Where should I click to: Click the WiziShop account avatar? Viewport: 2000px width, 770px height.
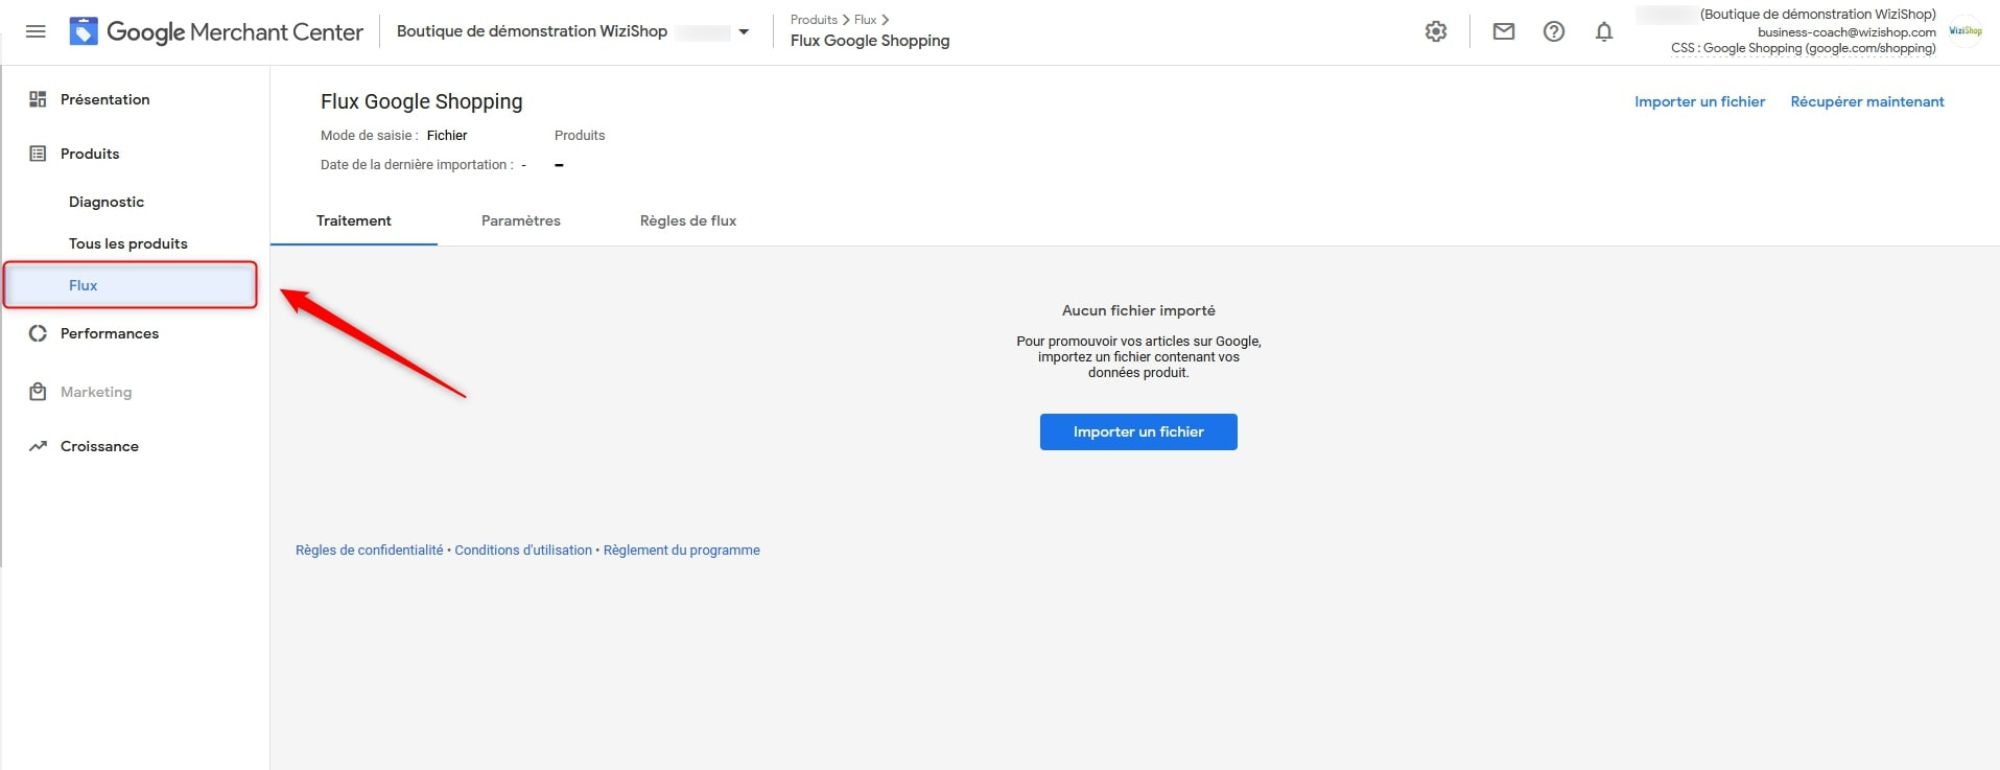coord(1965,31)
